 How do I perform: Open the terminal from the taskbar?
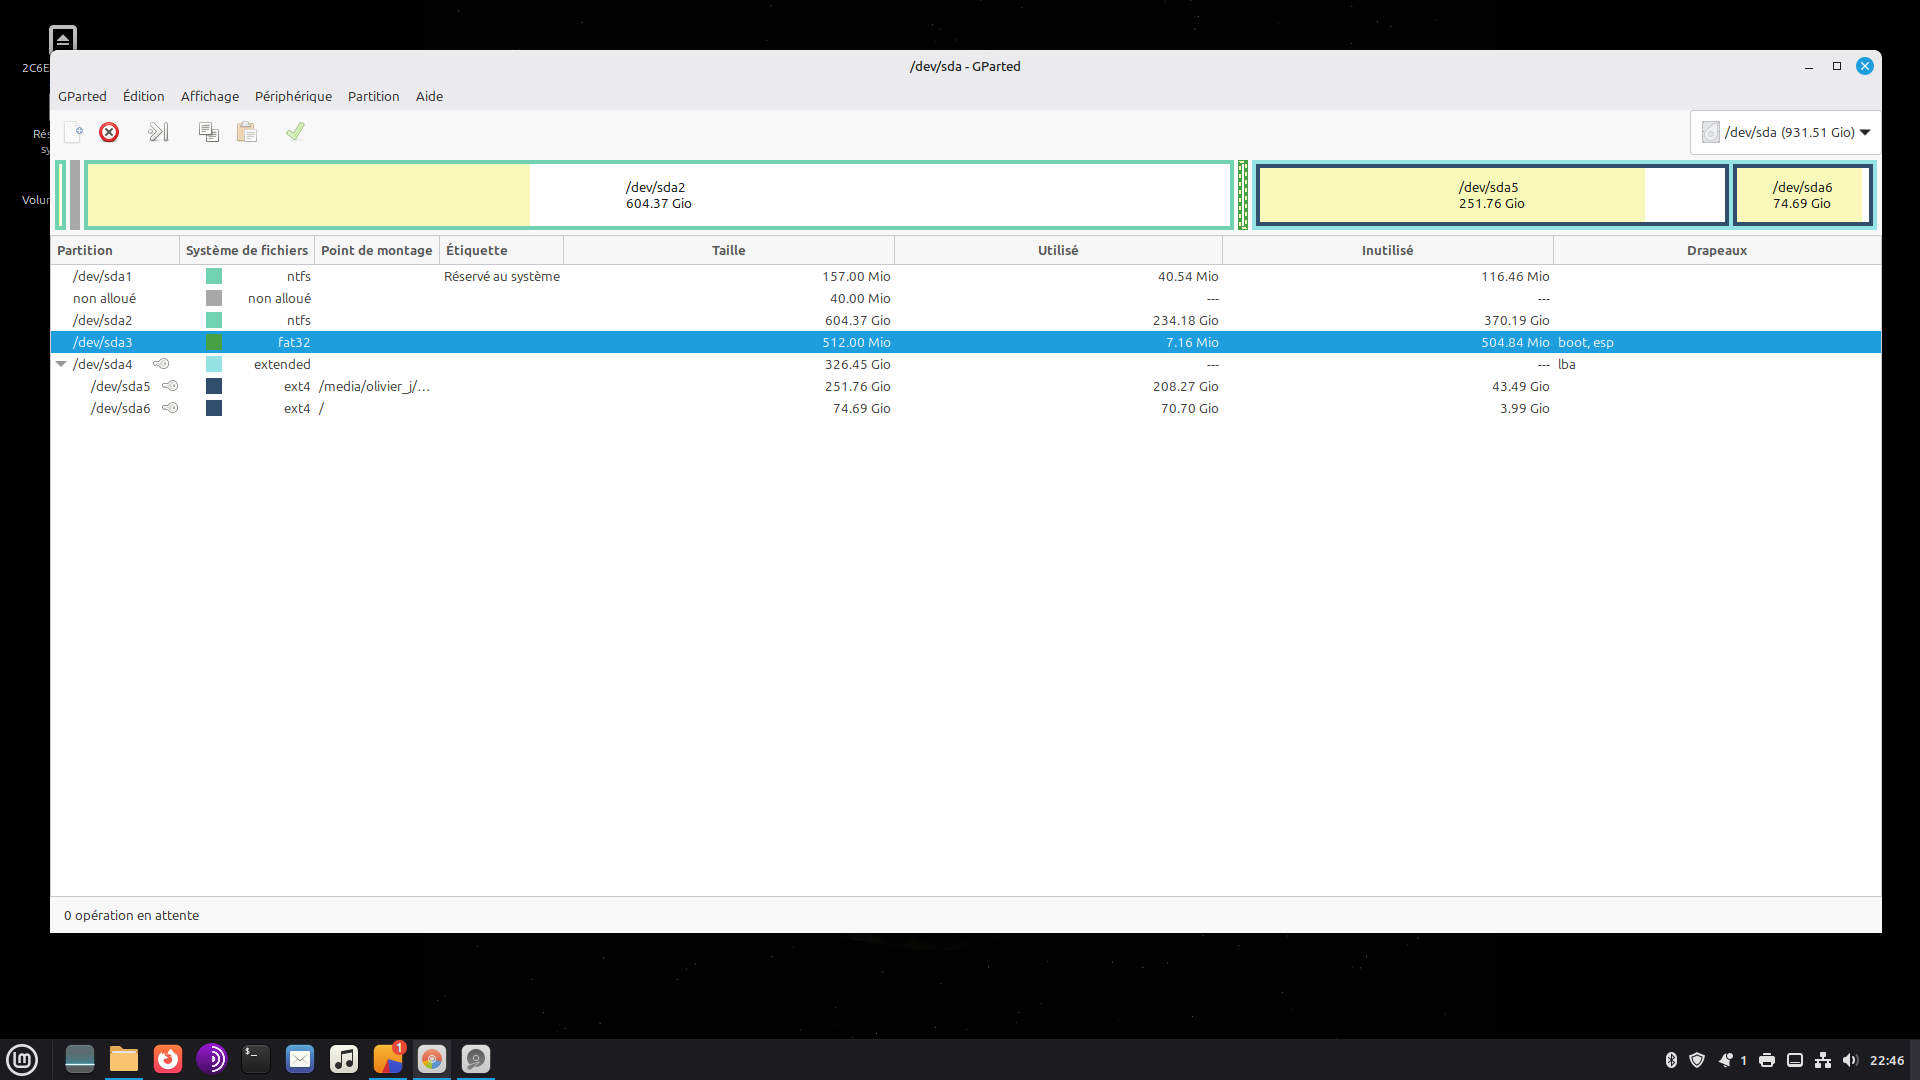click(x=256, y=1059)
